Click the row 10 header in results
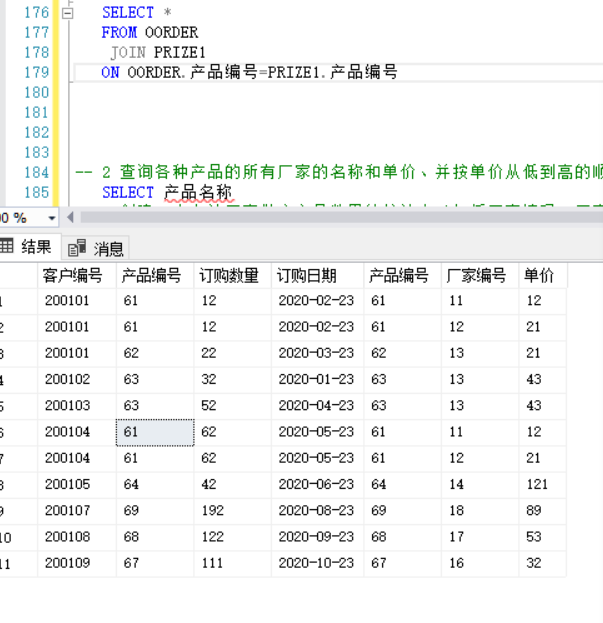The width and height of the screenshot is (603, 623). coord(19,537)
